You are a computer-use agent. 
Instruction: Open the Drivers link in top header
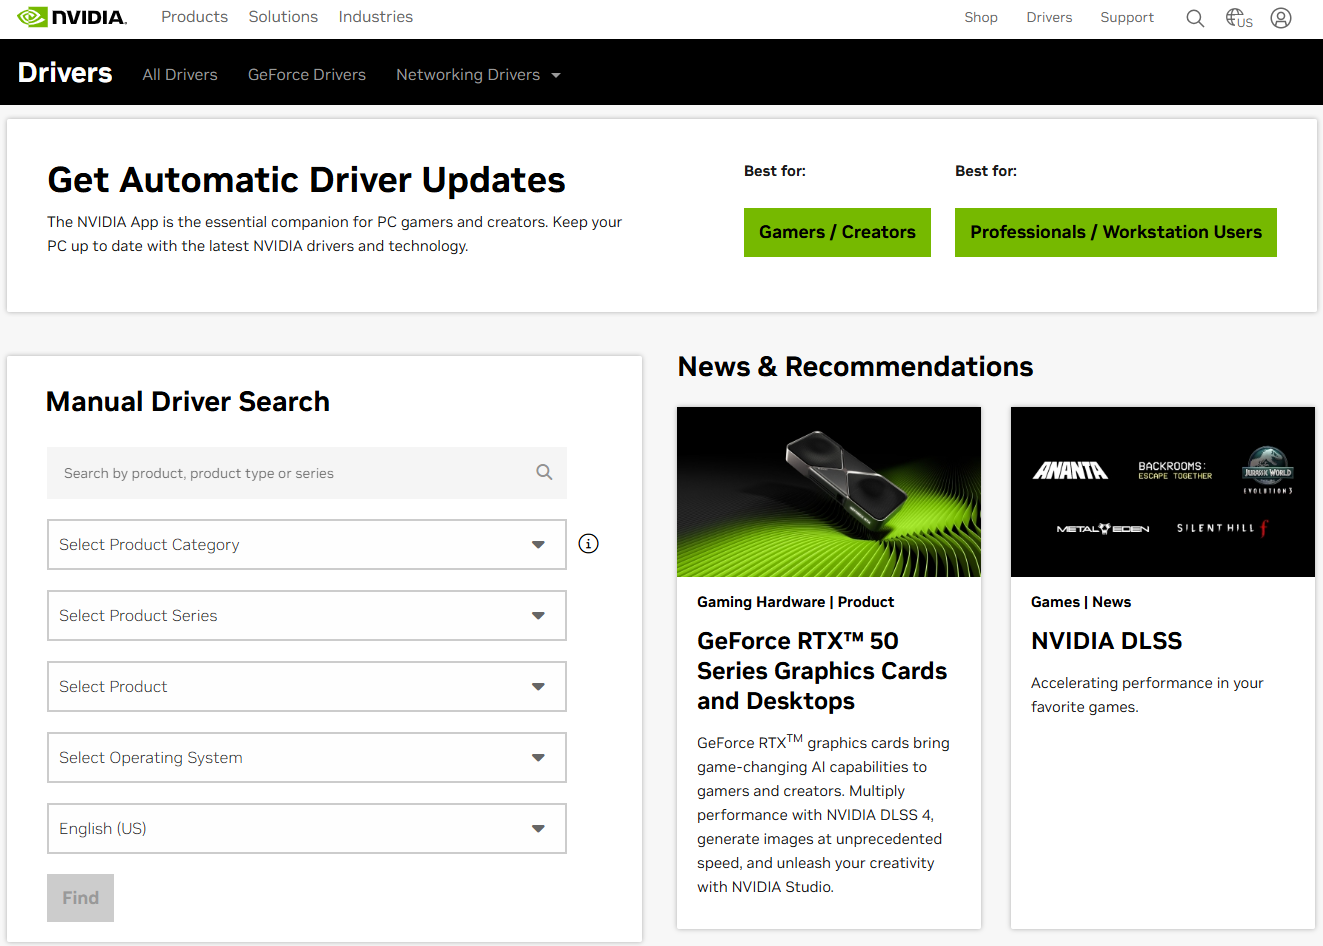pos(1049,17)
